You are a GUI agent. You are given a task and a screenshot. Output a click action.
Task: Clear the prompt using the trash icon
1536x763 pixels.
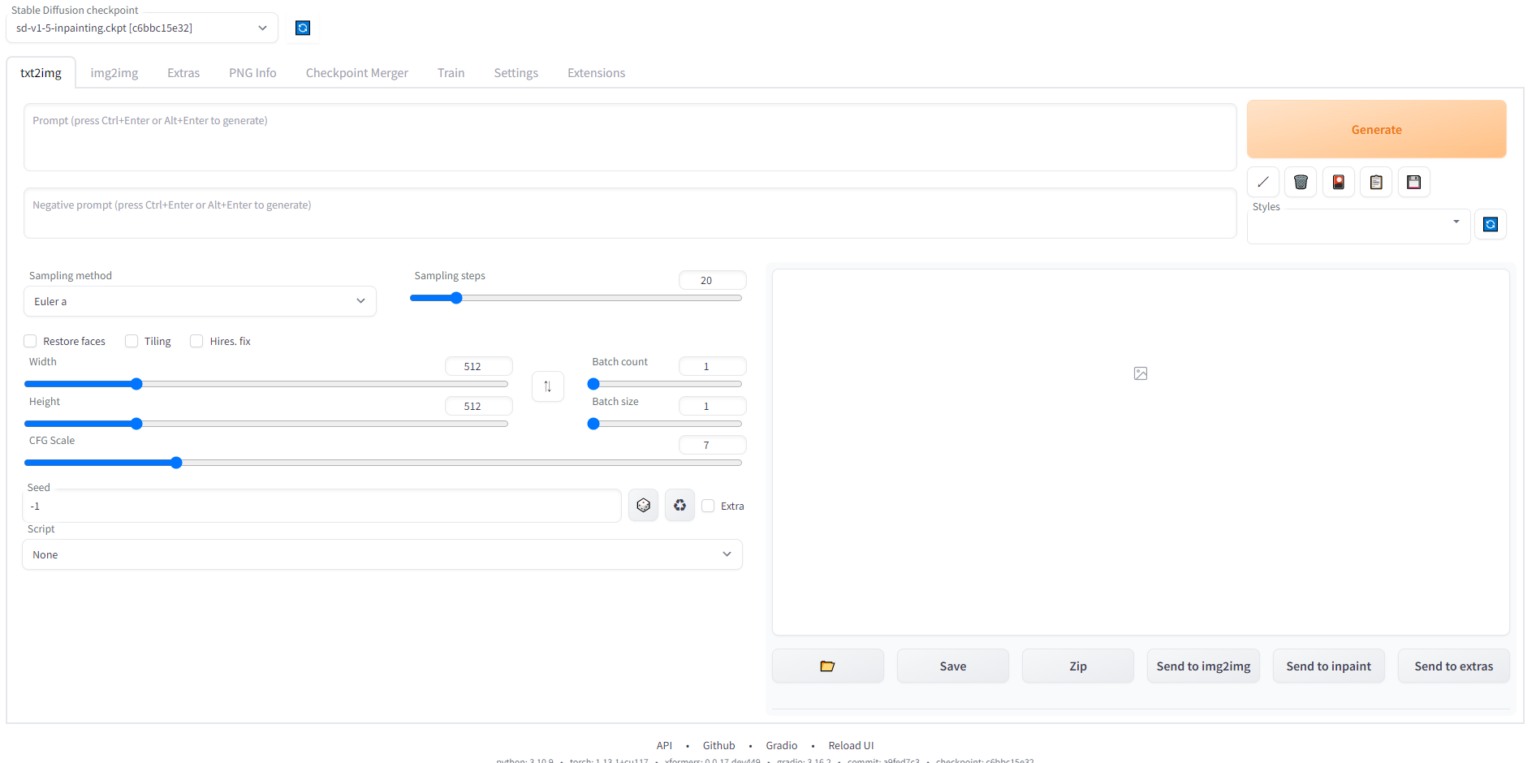click(x=1300, y=181)
